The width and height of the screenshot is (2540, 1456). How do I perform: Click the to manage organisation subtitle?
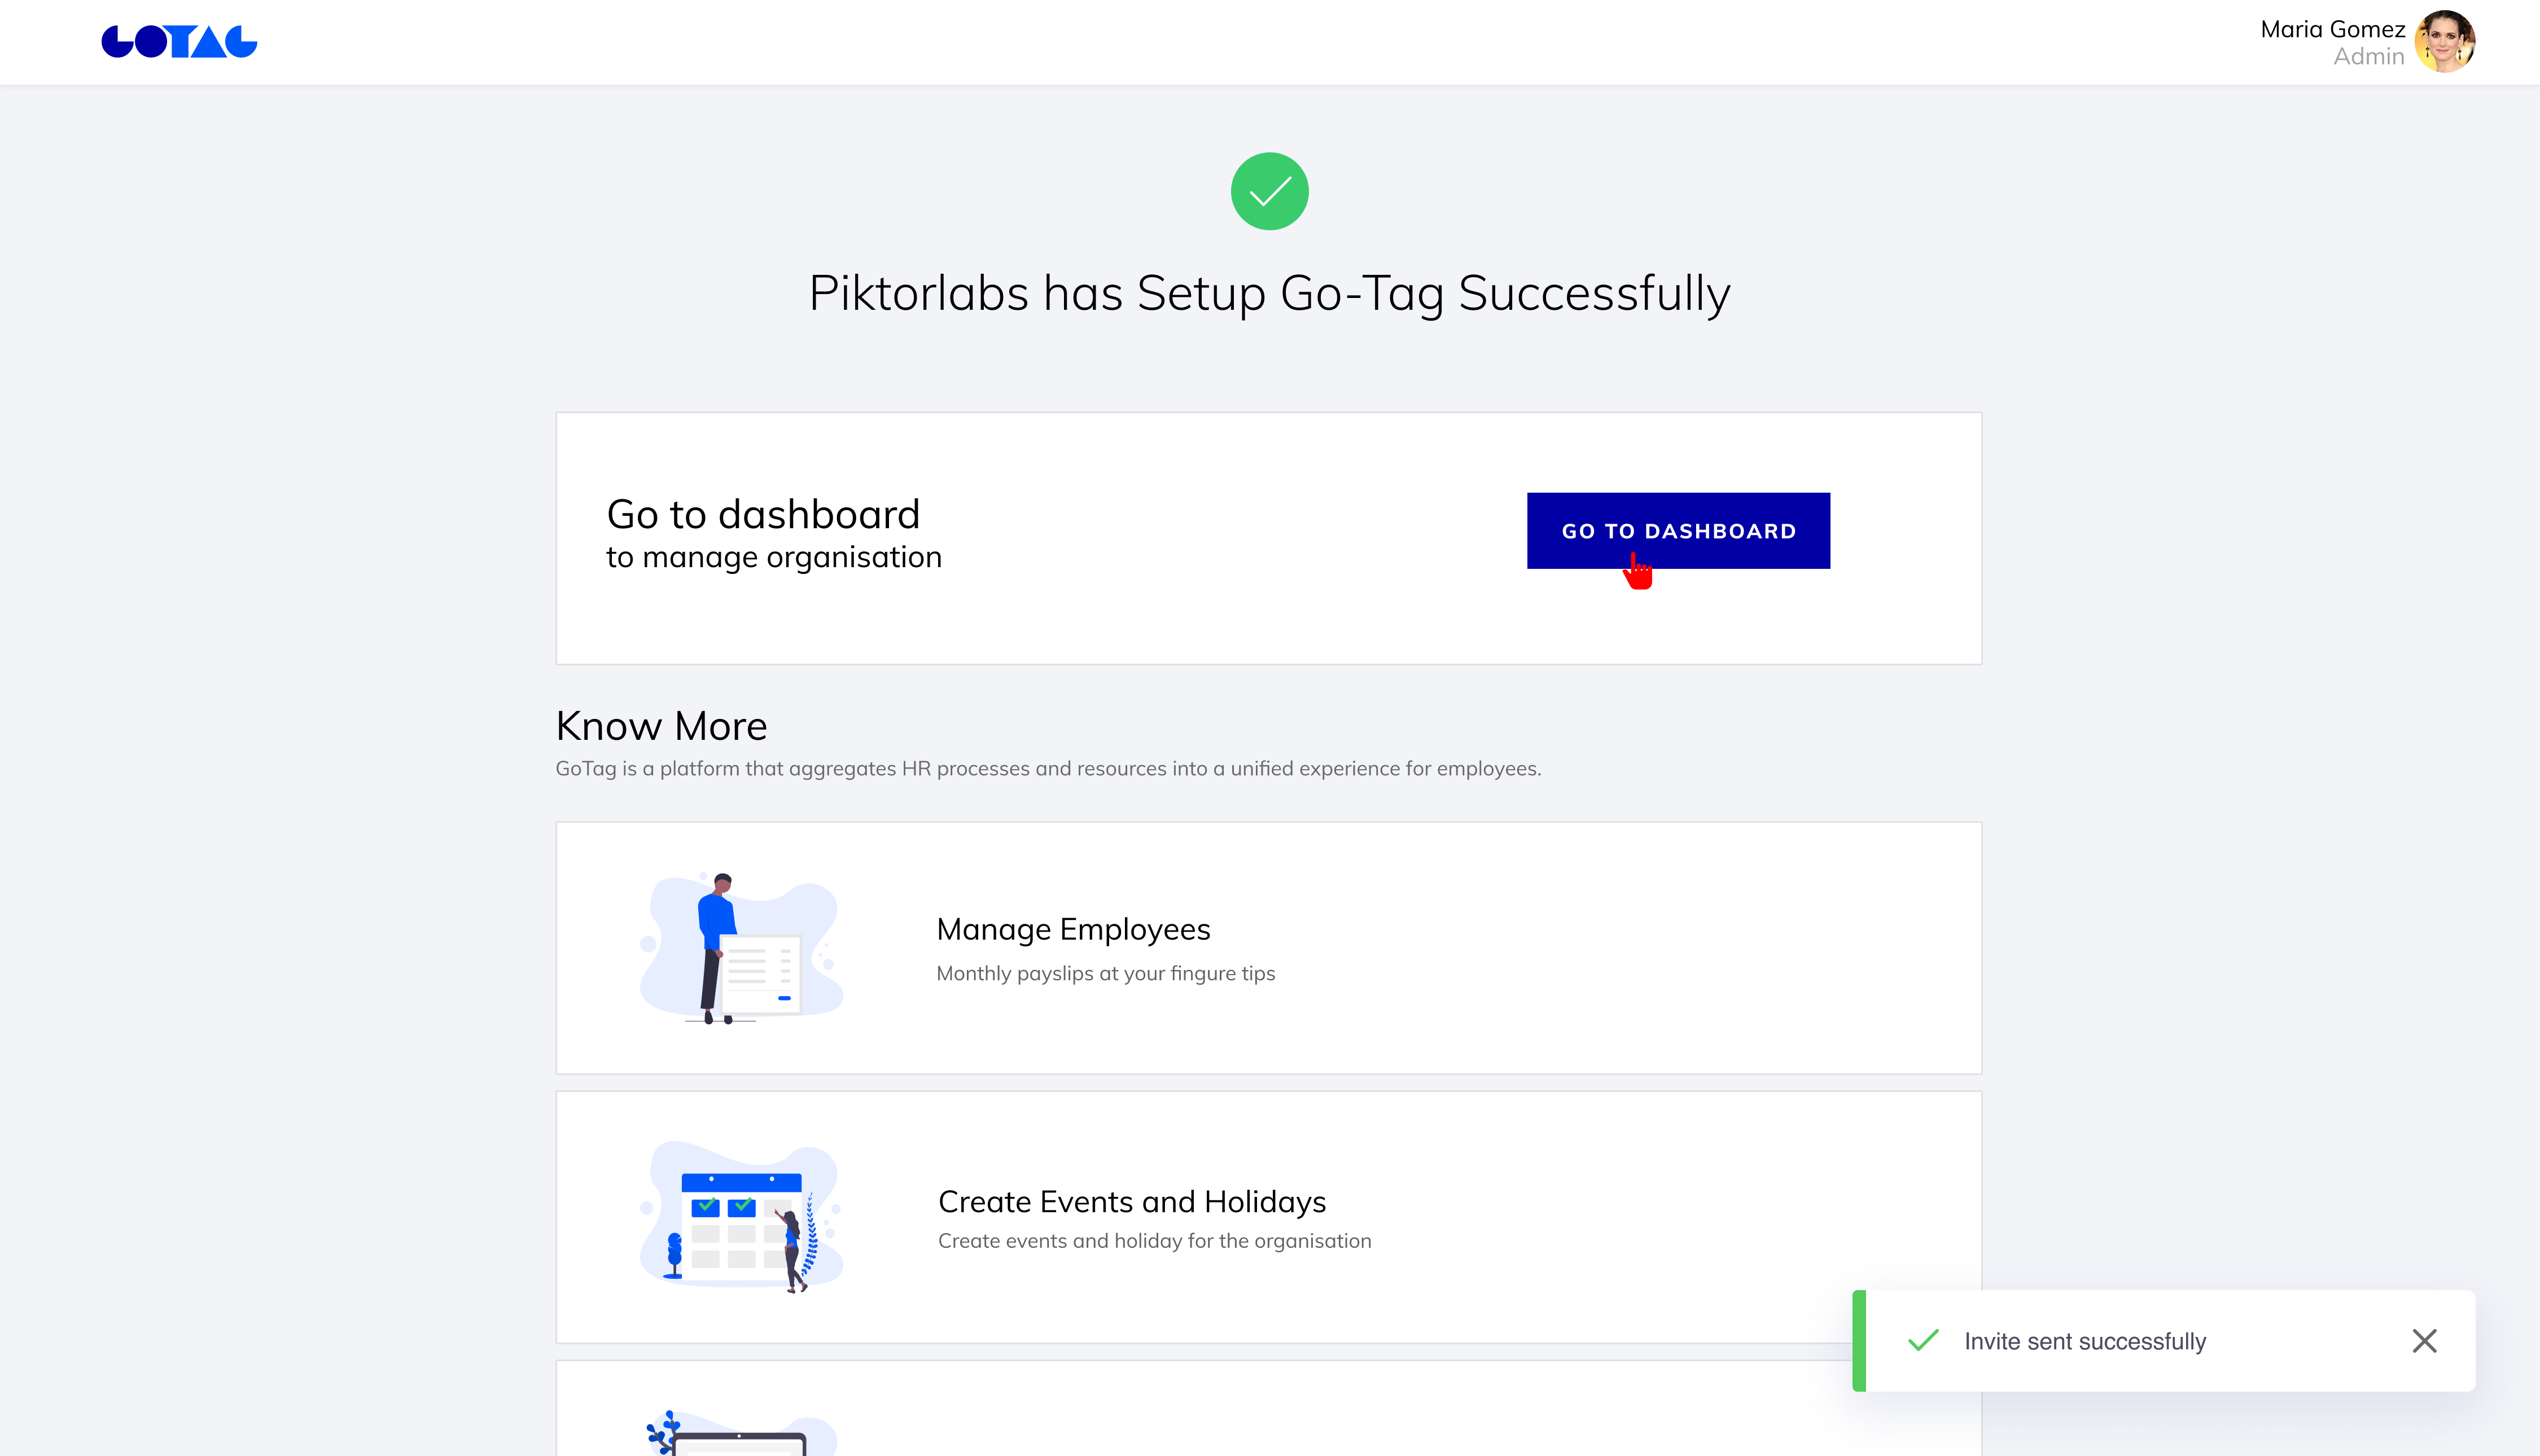[774, 557]
